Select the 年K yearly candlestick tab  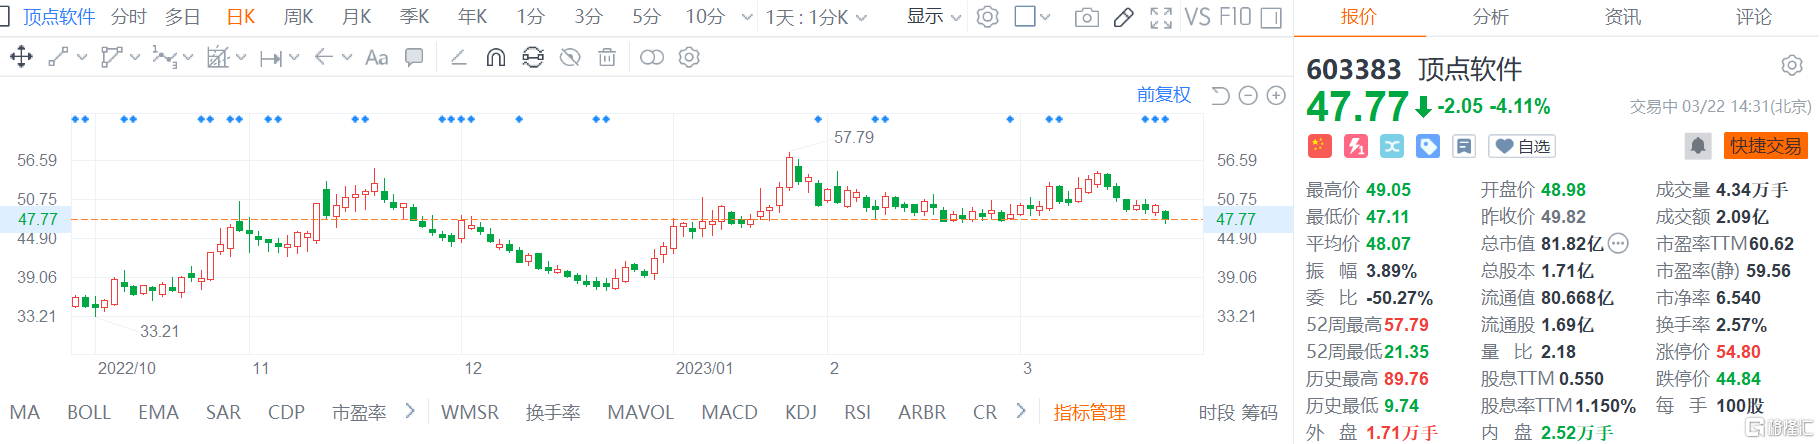472,17
